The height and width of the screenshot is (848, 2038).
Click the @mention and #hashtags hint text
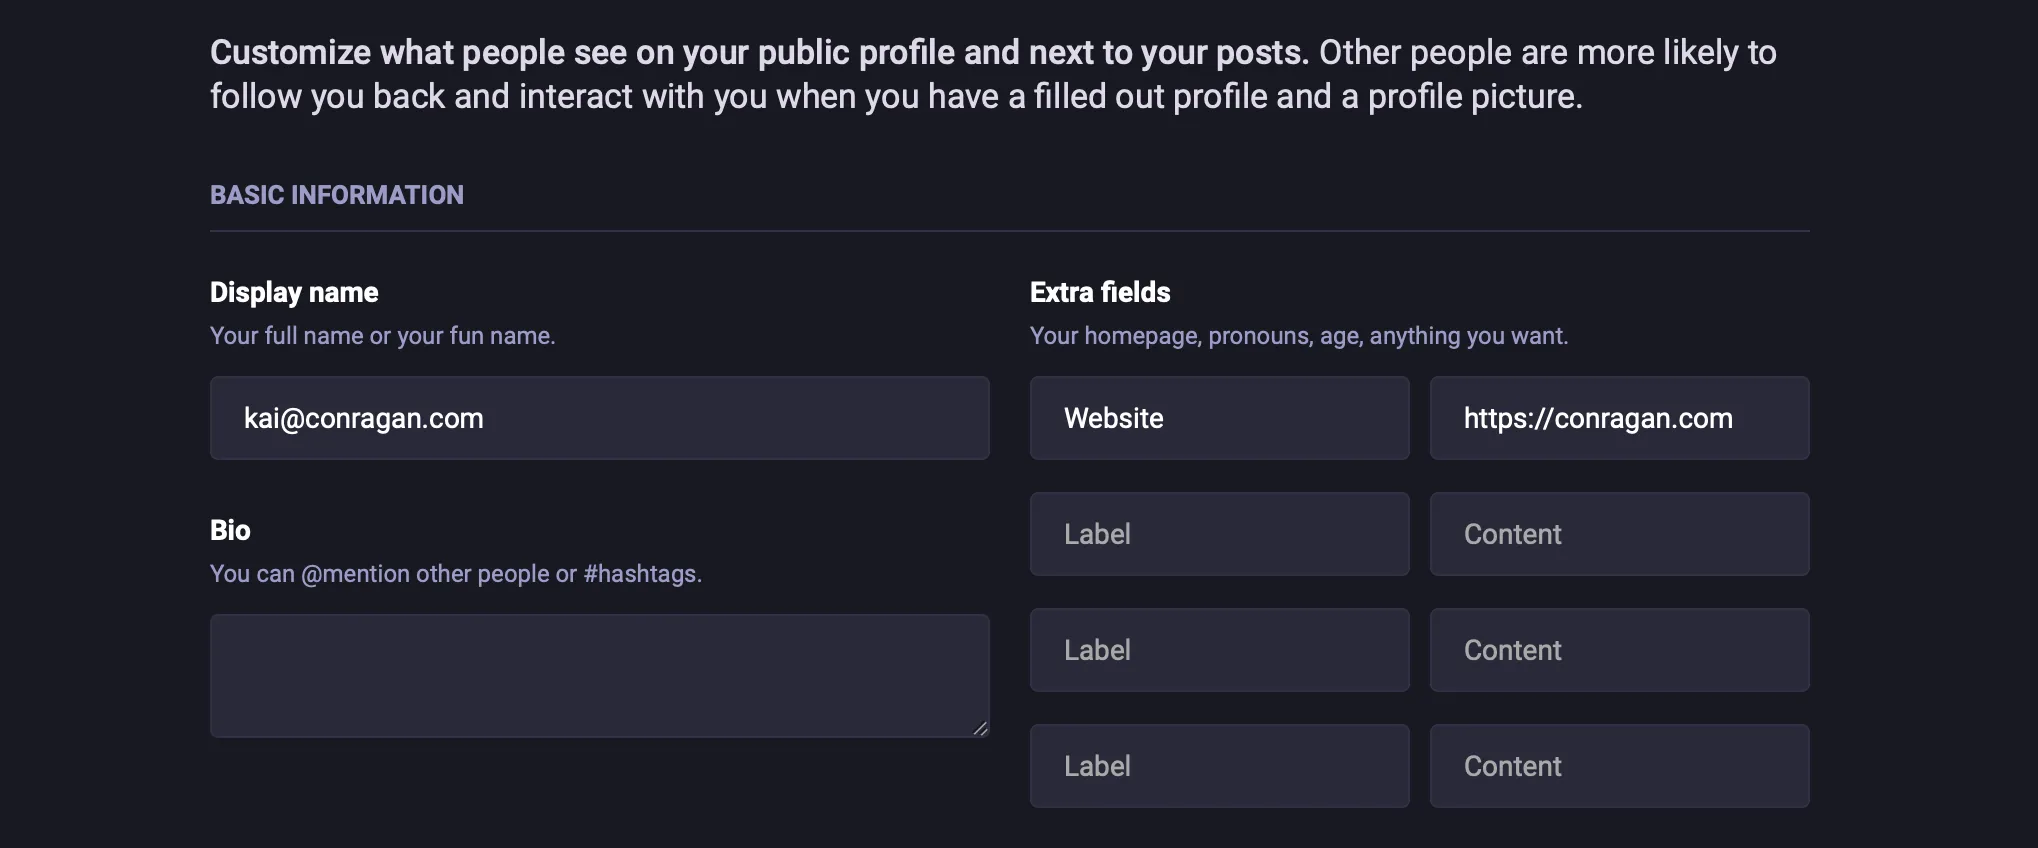(456, 574)
